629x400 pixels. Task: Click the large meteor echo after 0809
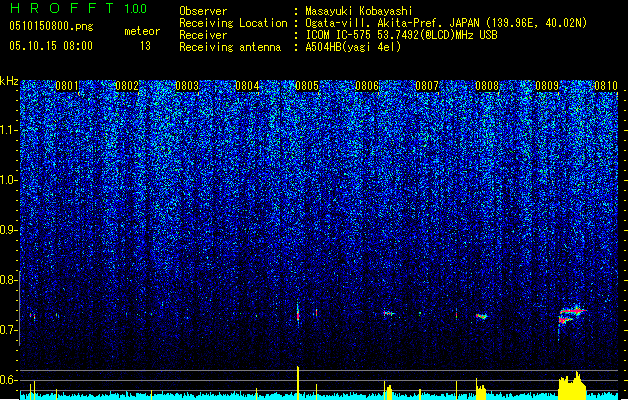point(572,315)
